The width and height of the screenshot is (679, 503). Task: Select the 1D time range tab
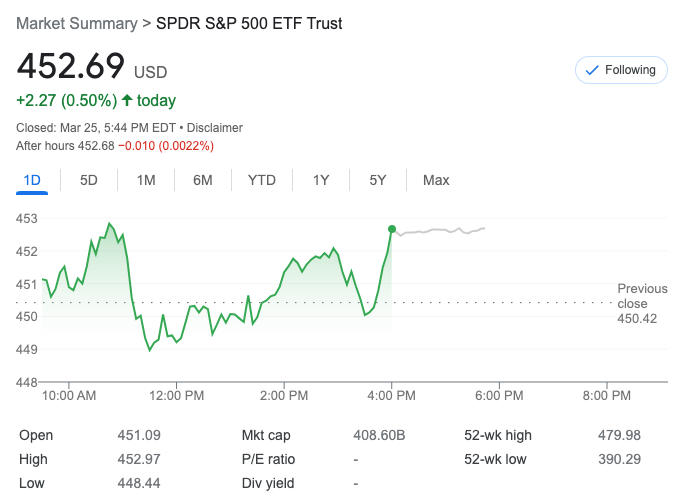pyautogui.click(x=32, y=180)
